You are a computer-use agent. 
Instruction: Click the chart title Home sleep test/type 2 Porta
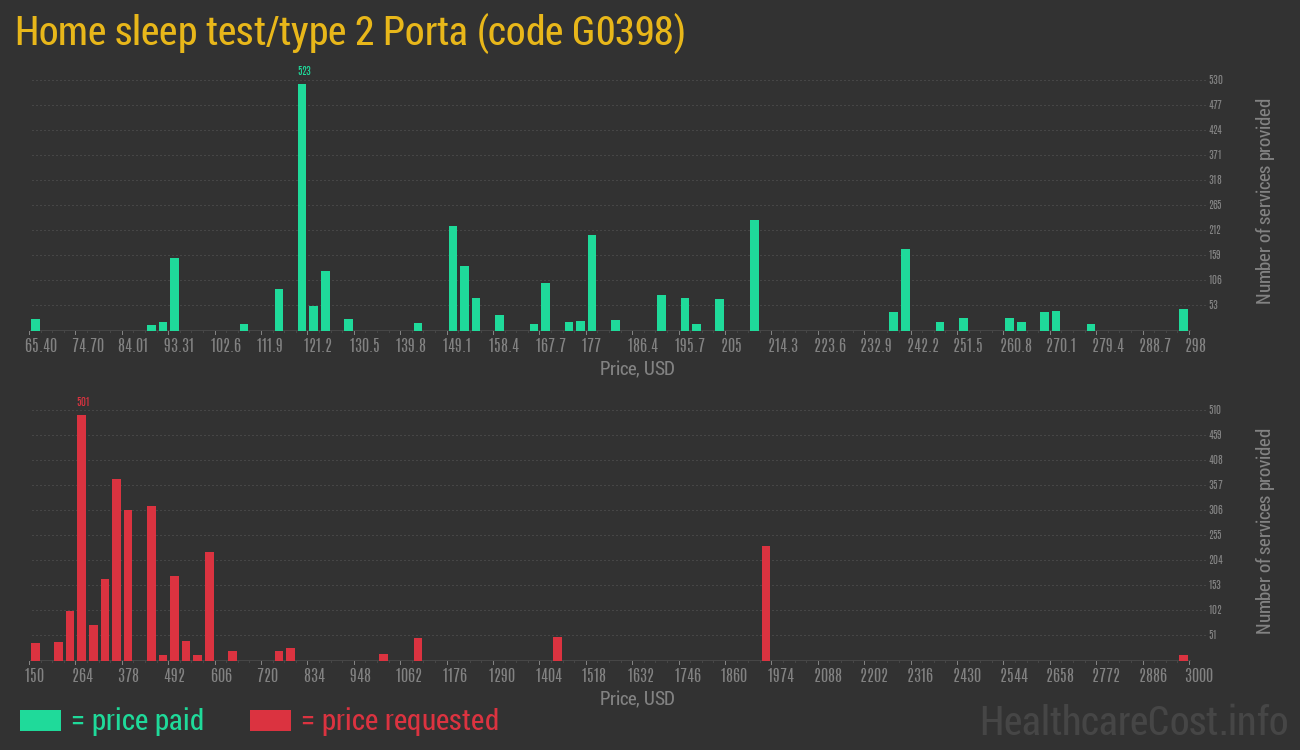350,31
